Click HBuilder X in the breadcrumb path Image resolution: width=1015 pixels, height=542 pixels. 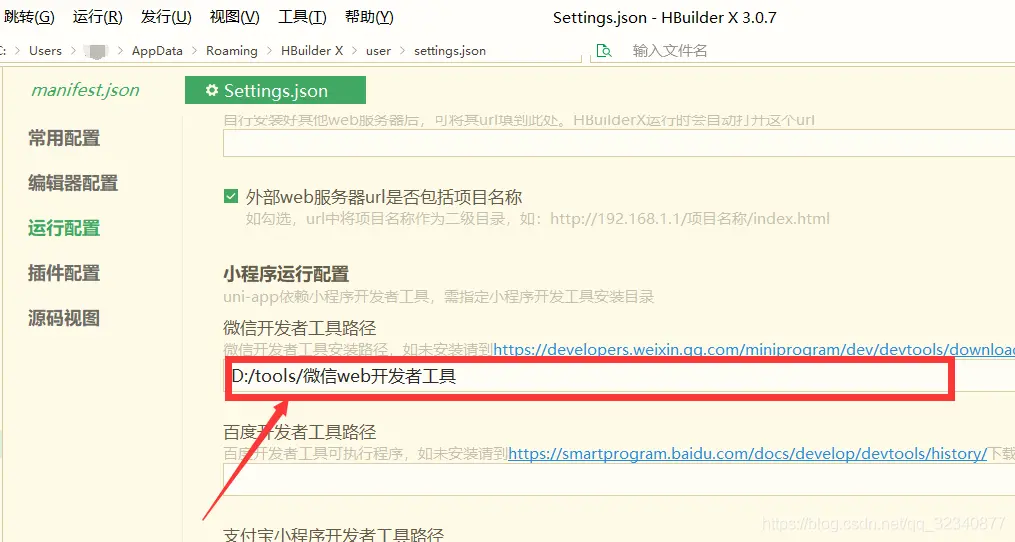[312, 51]
